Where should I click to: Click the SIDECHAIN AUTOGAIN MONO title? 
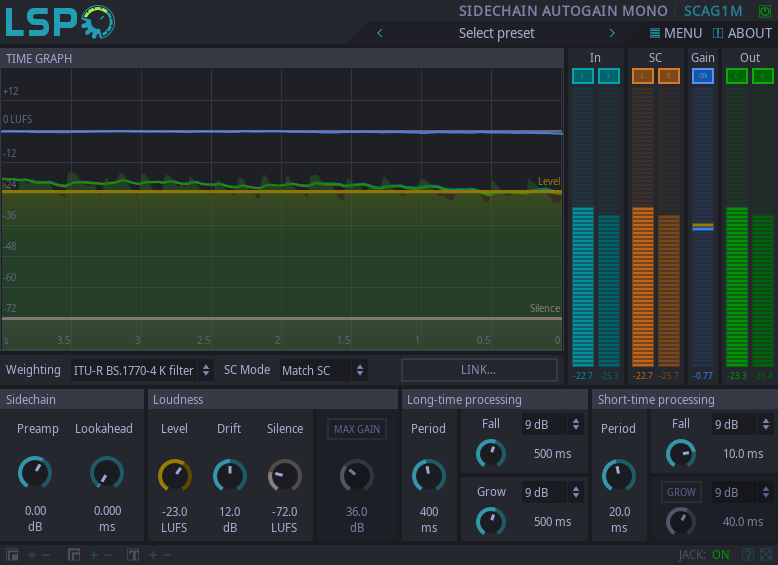click(x=563, y=11)
